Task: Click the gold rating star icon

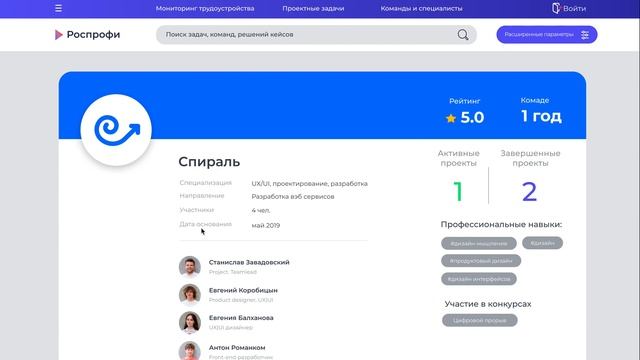Action: tap(451, 118)
